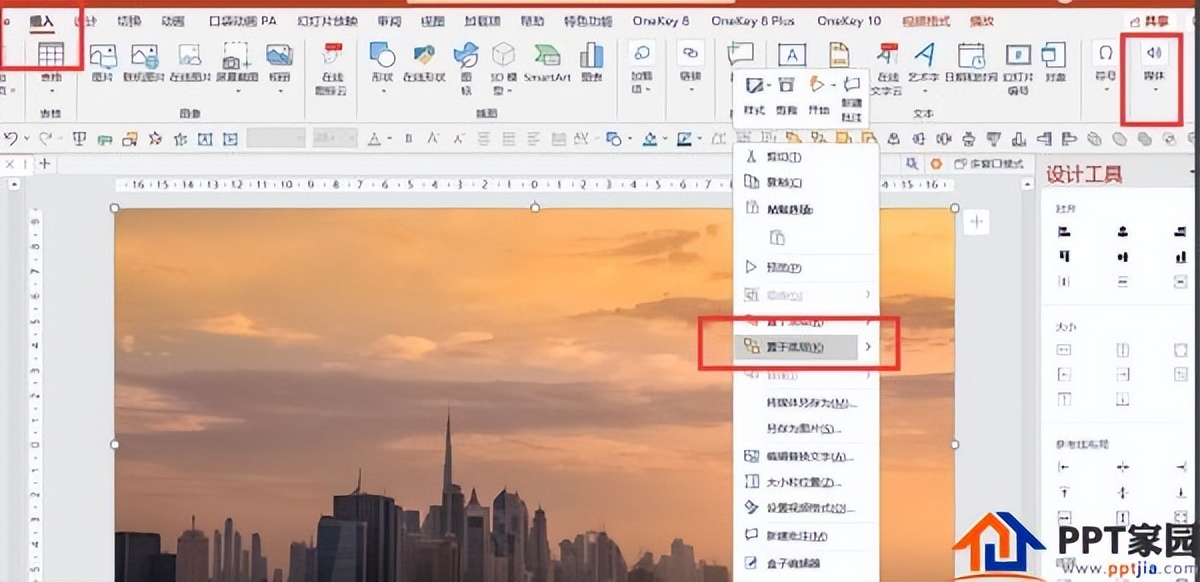Click the shape outline pen icon
Screen dimensions: 1200x582
tap(684, 138)
